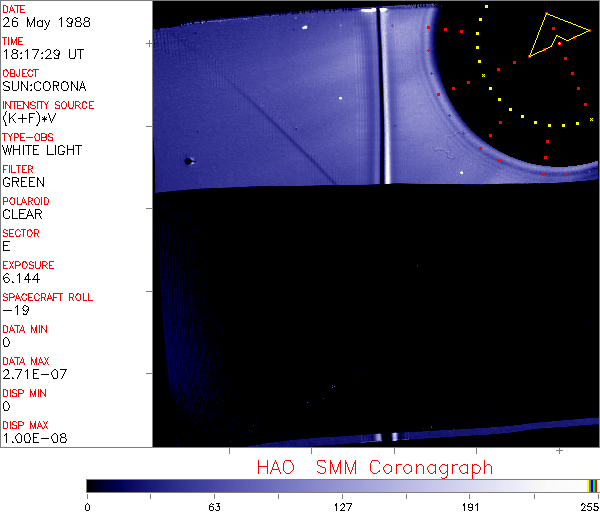
Task: Click the dark spot on the corona image
Action: point(187,160)
